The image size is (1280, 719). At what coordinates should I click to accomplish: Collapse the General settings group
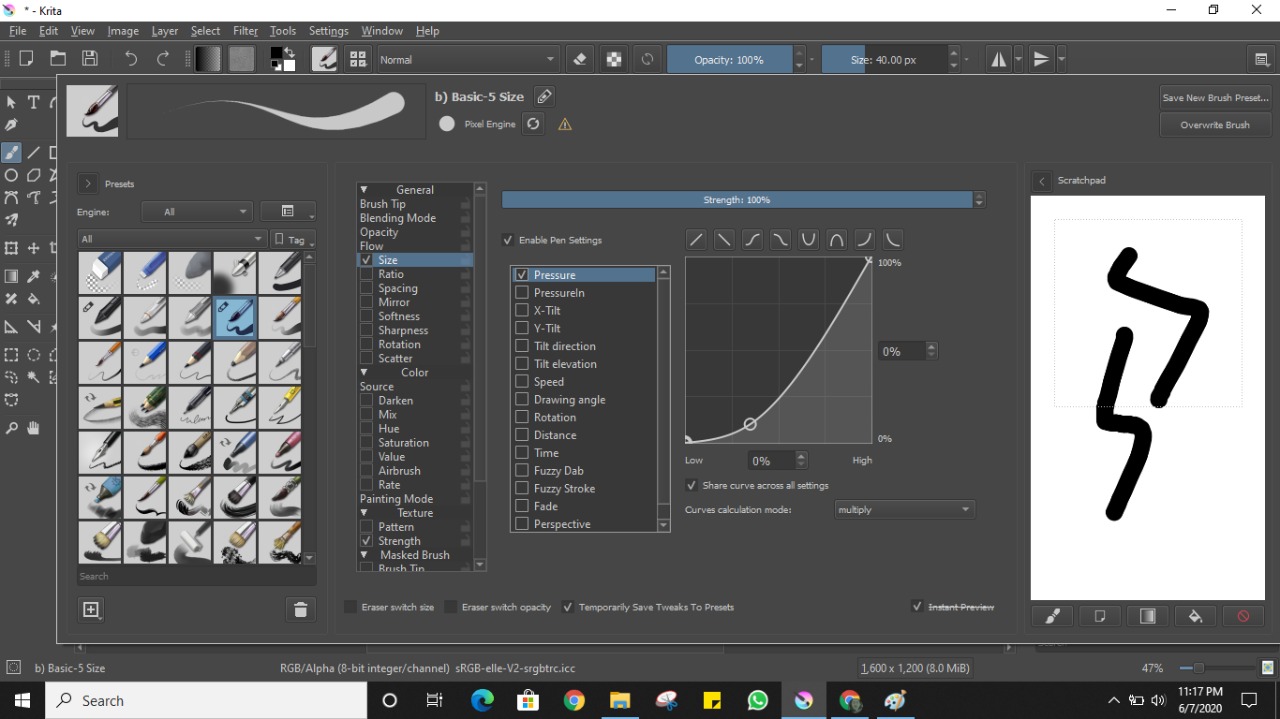[364, 190]
